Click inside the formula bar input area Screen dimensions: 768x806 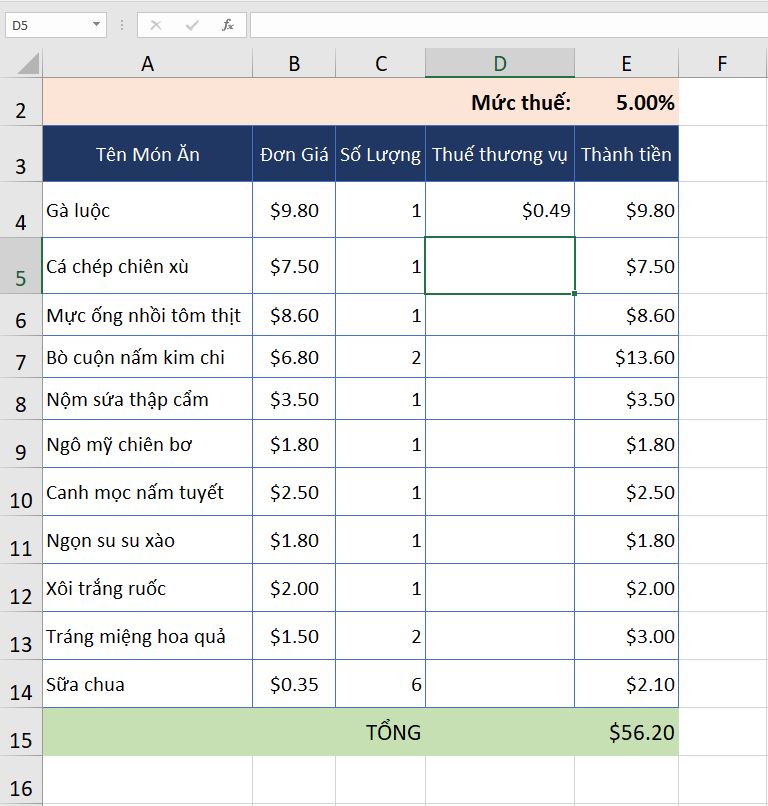(x=509, y=25)
